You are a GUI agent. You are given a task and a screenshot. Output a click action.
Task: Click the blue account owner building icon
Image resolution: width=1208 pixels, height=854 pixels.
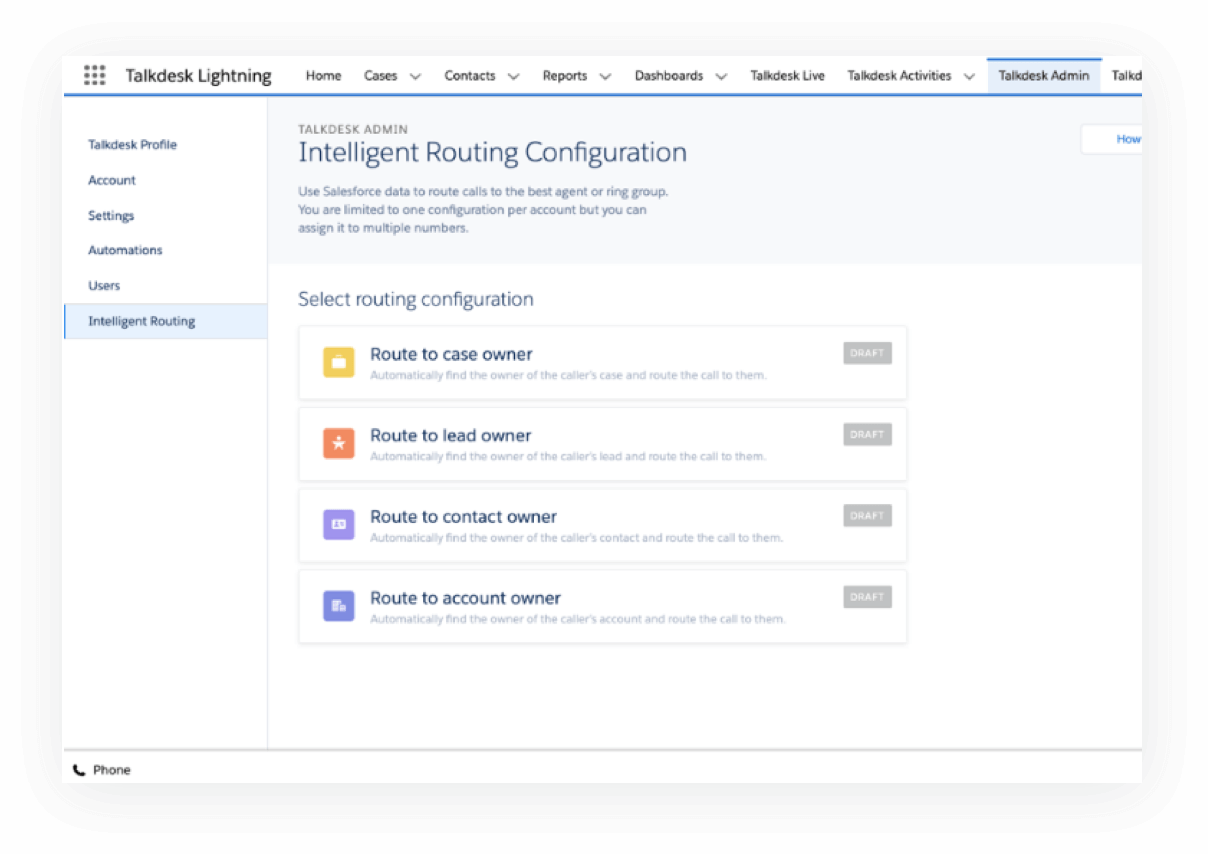[x=339, y=605]
